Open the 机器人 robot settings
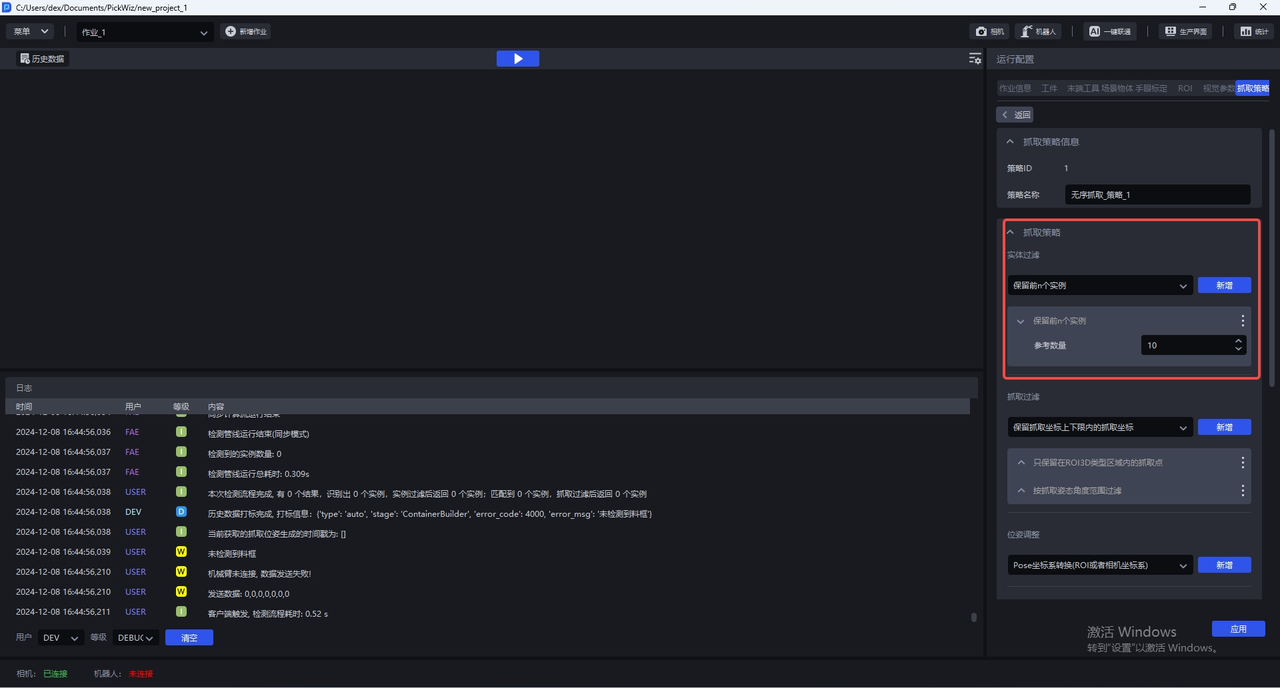 pos(1039,32)
